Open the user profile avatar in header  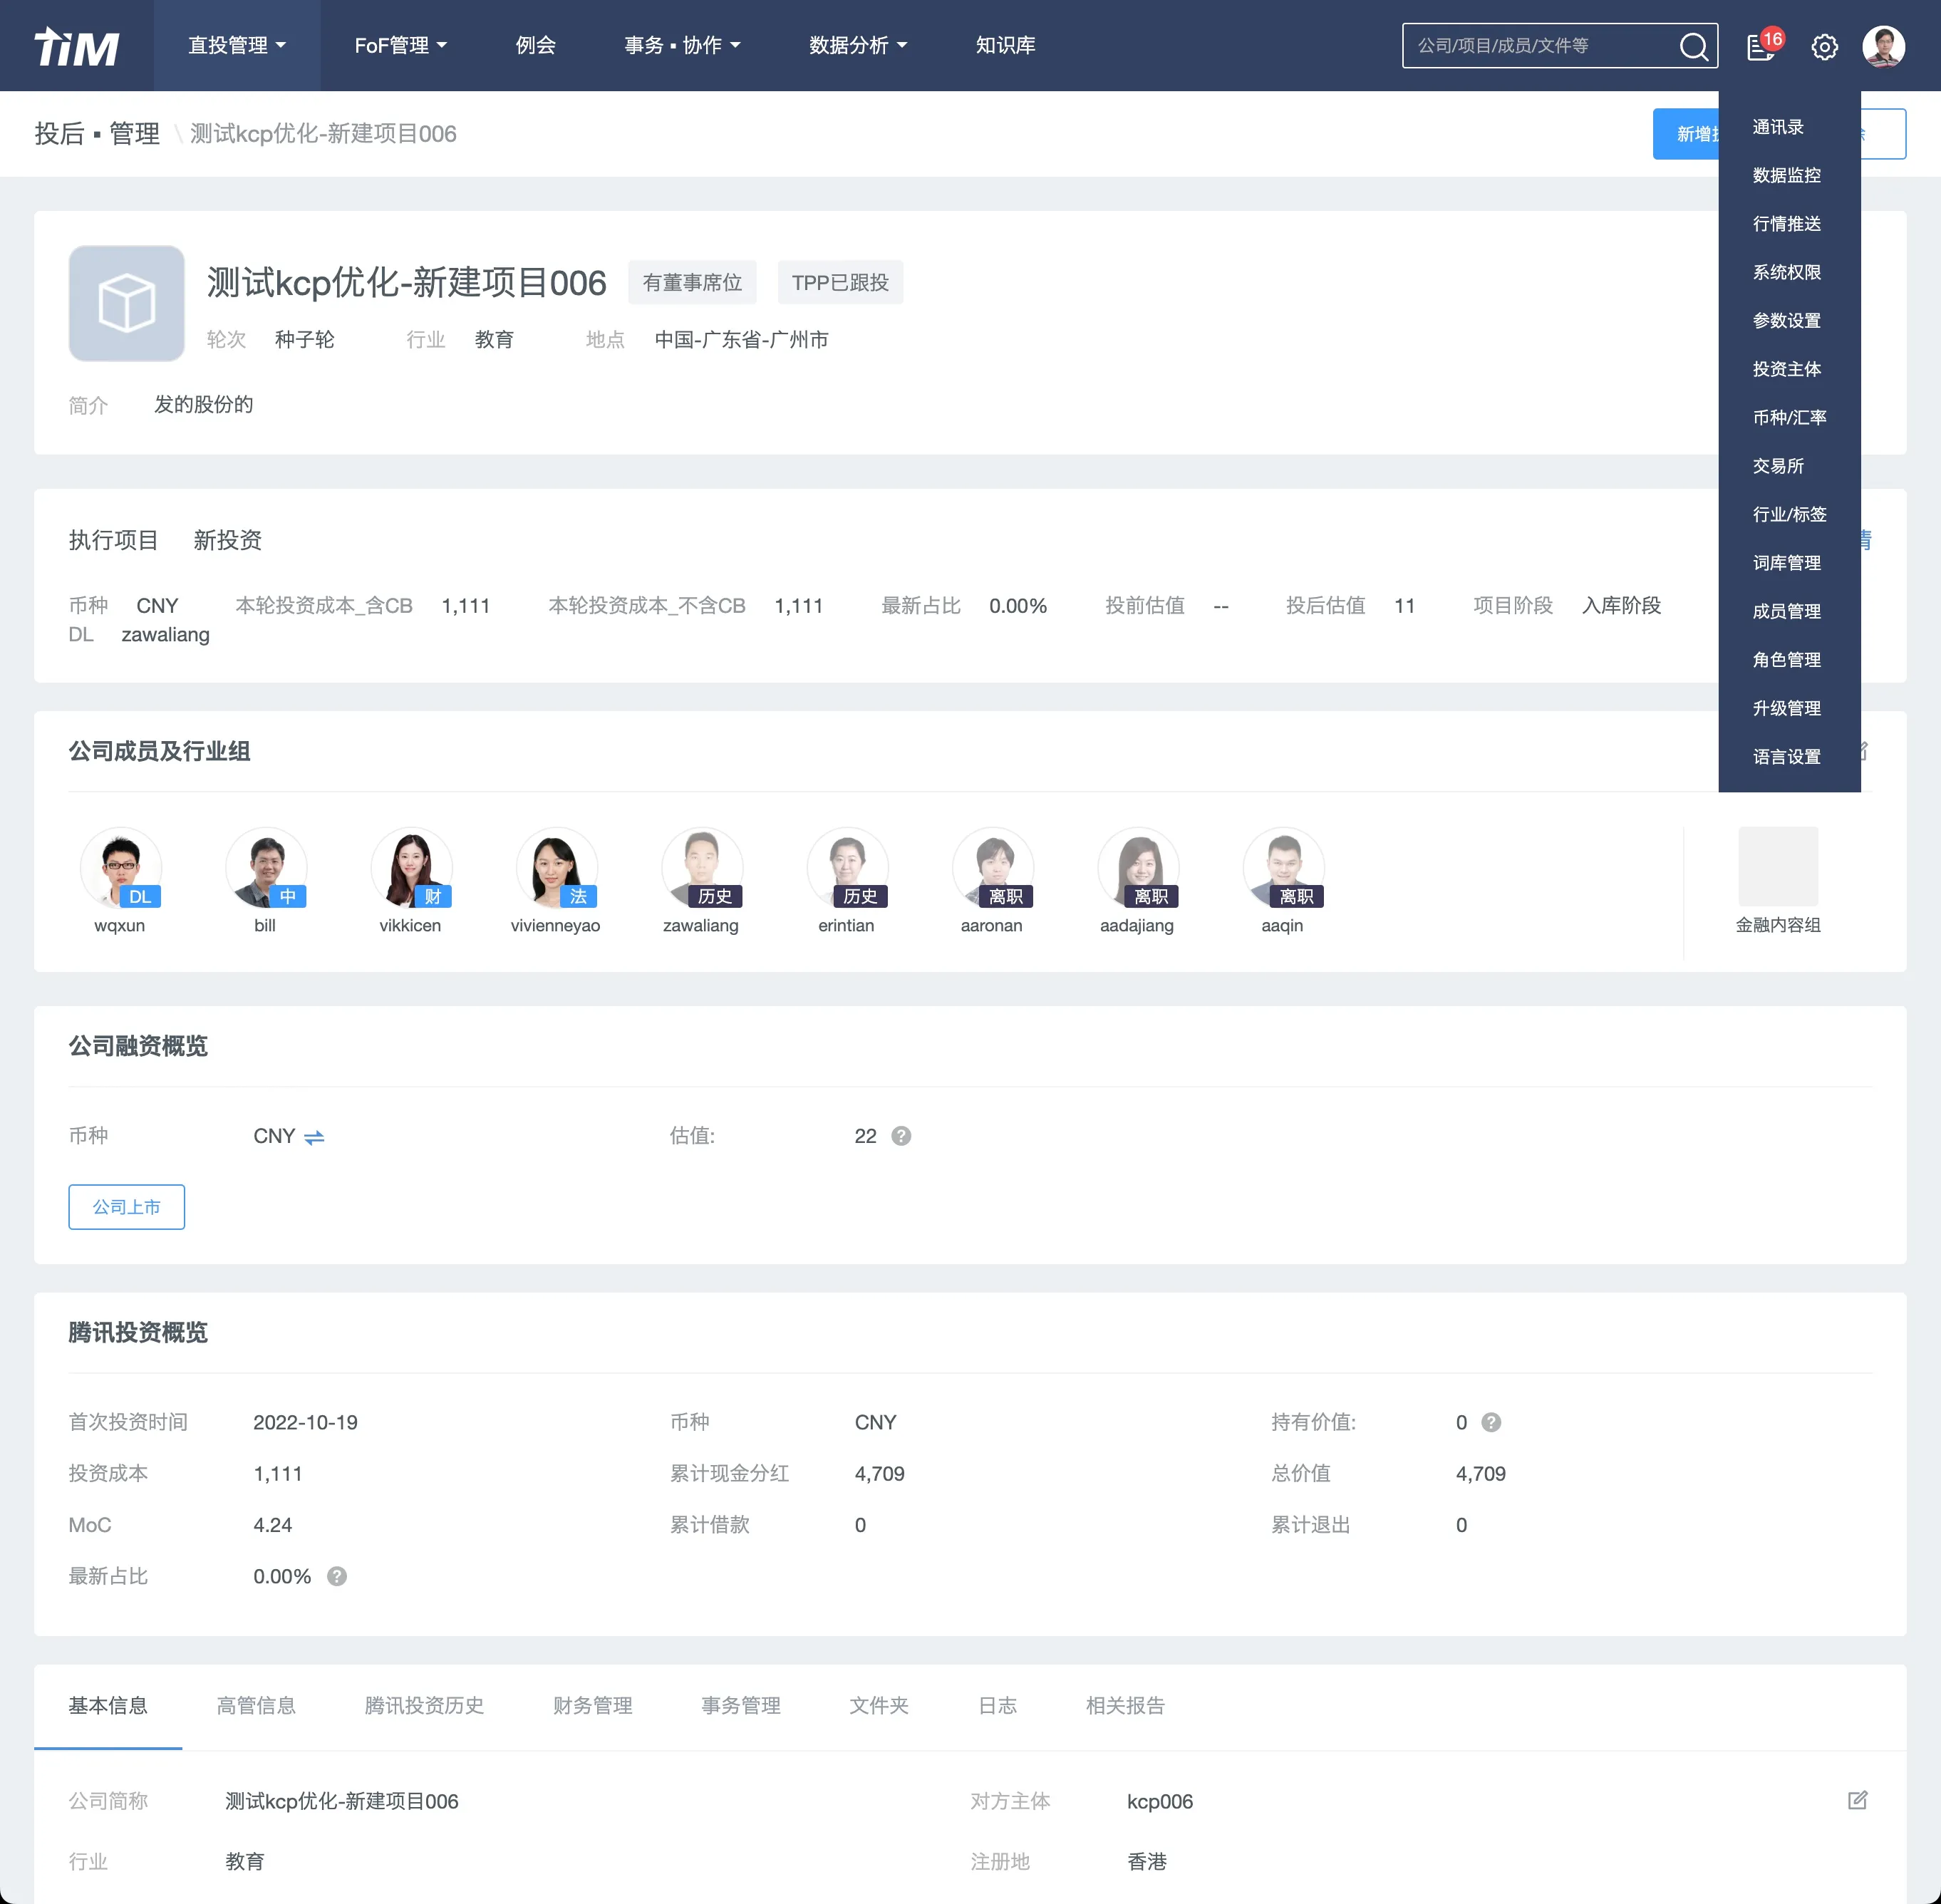point(1883,46)
